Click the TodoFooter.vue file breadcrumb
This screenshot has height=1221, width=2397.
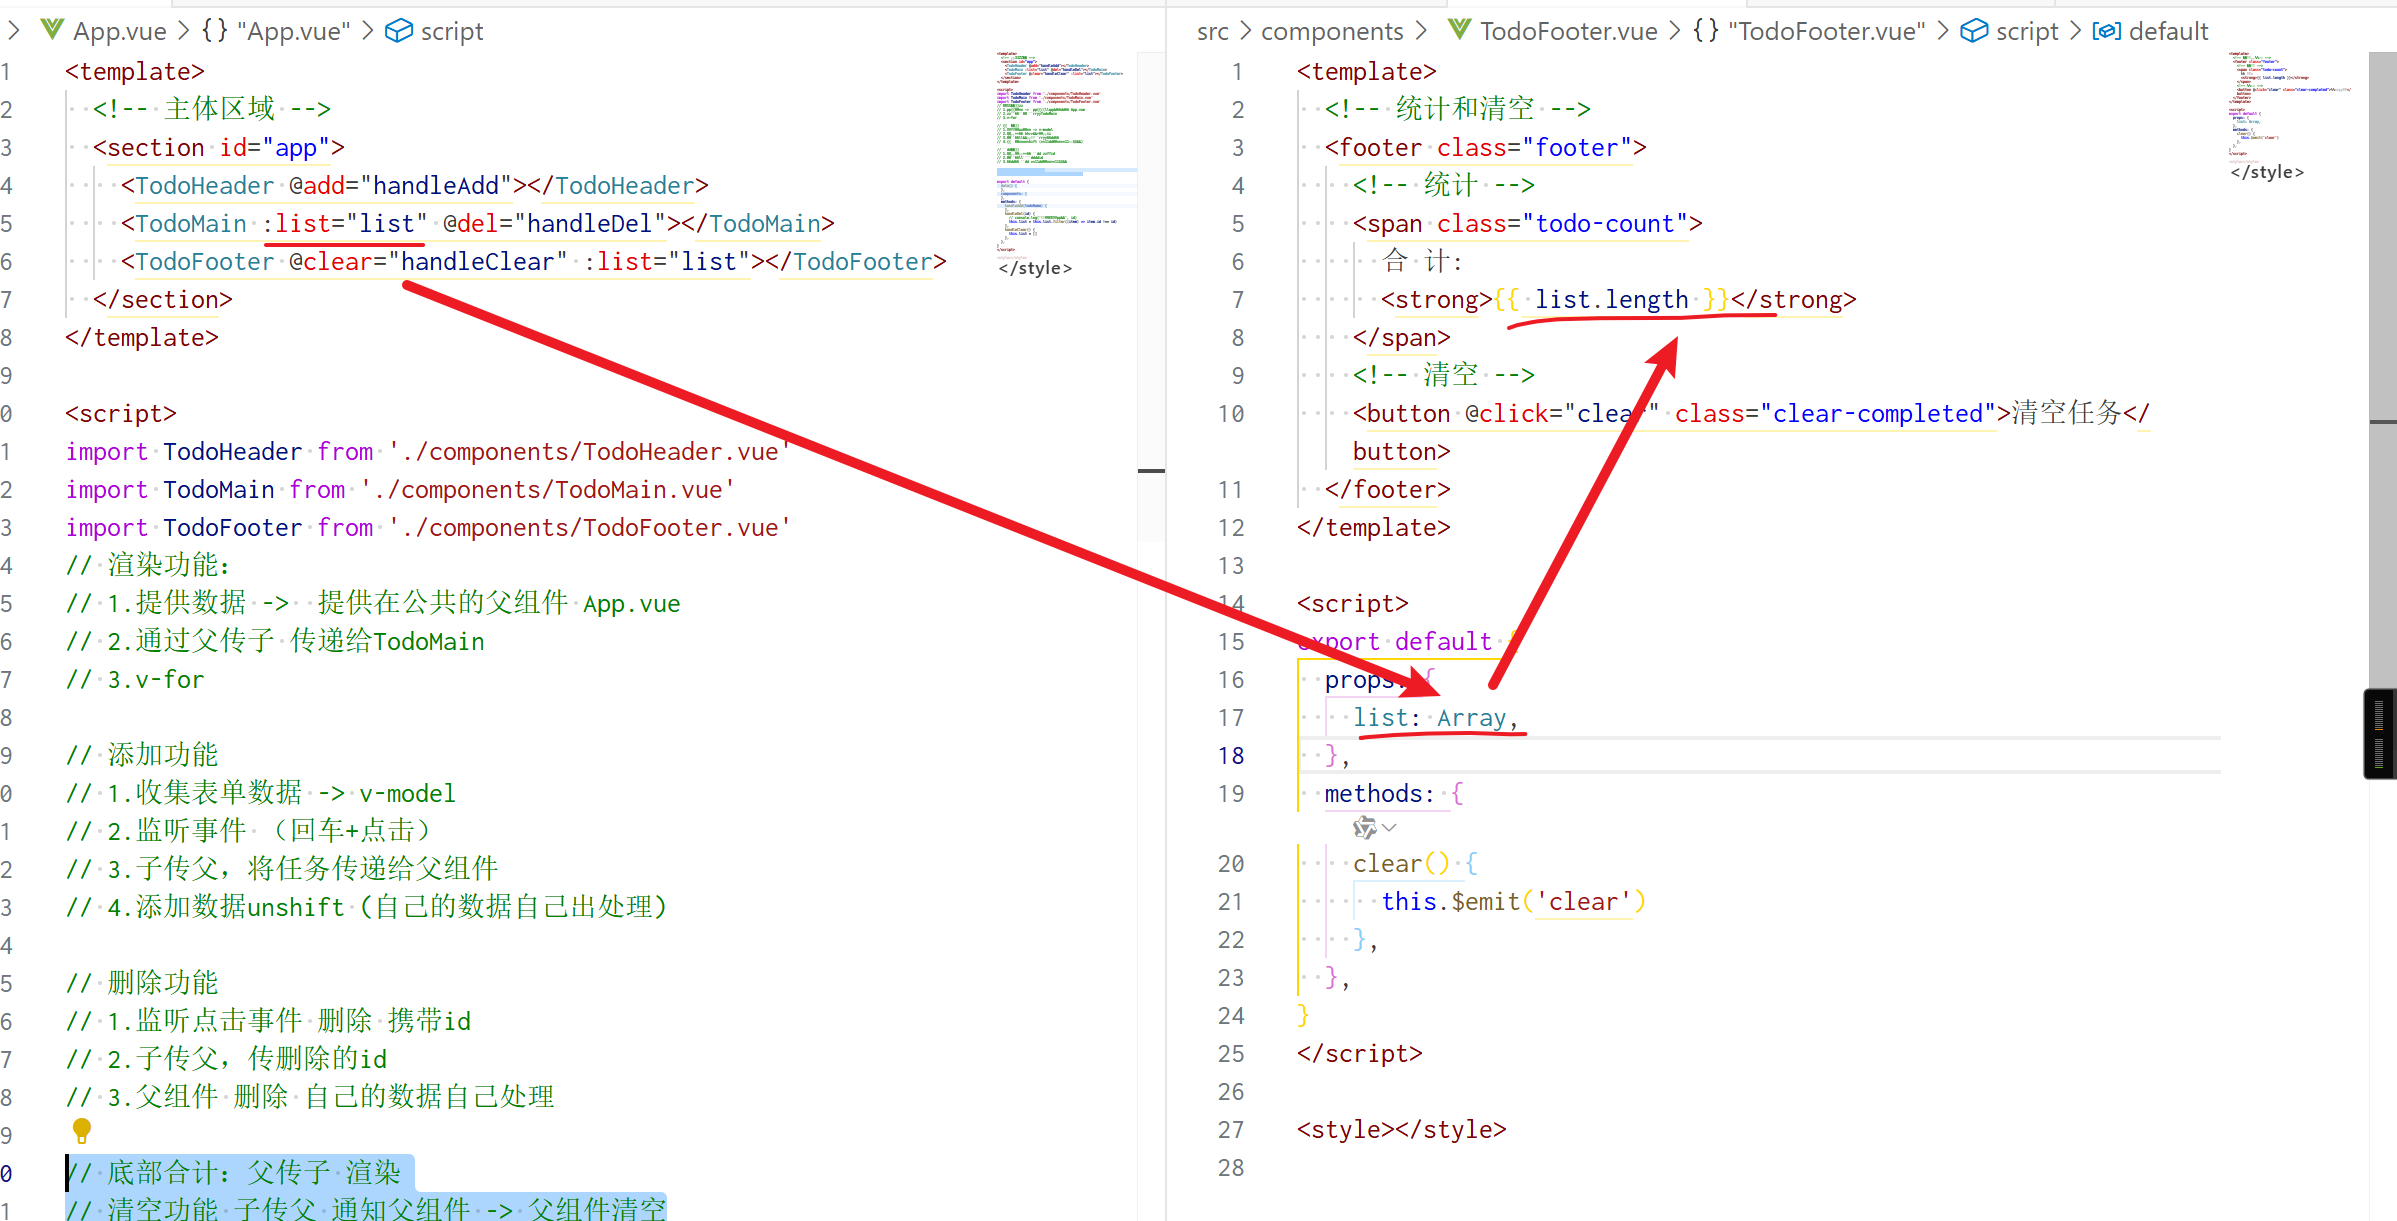pos(1568,30)
